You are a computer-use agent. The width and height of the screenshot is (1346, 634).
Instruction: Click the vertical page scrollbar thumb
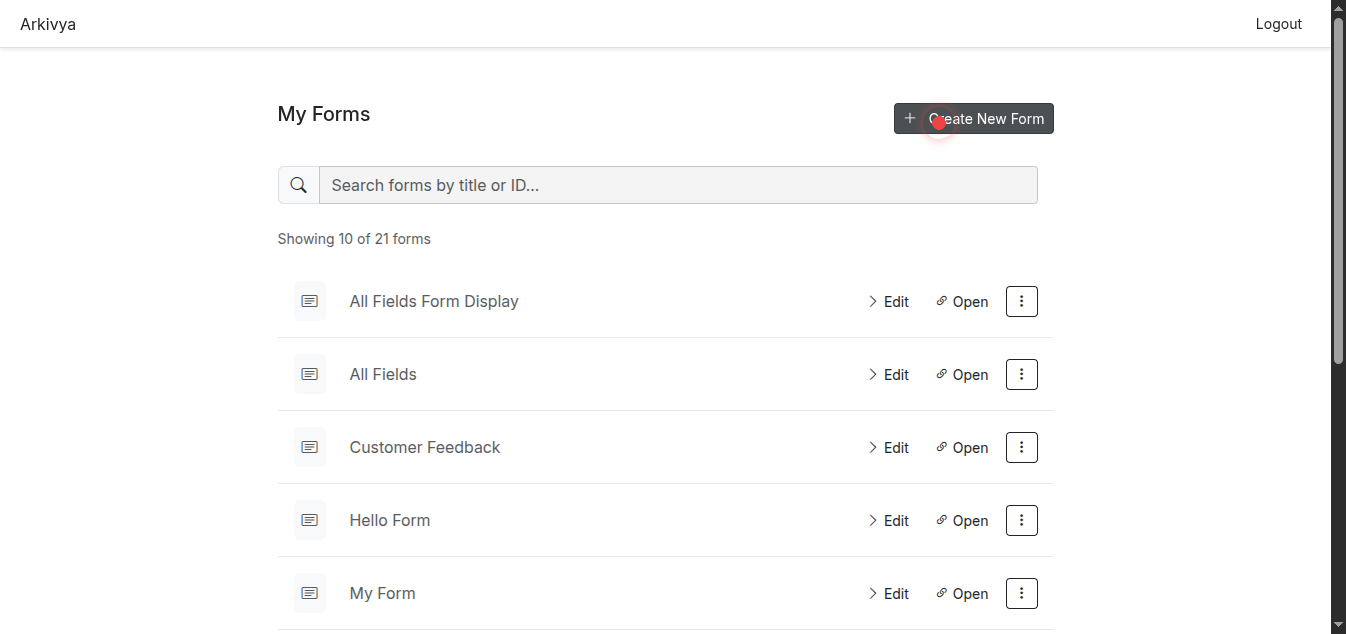click(x=1338, y=190)
